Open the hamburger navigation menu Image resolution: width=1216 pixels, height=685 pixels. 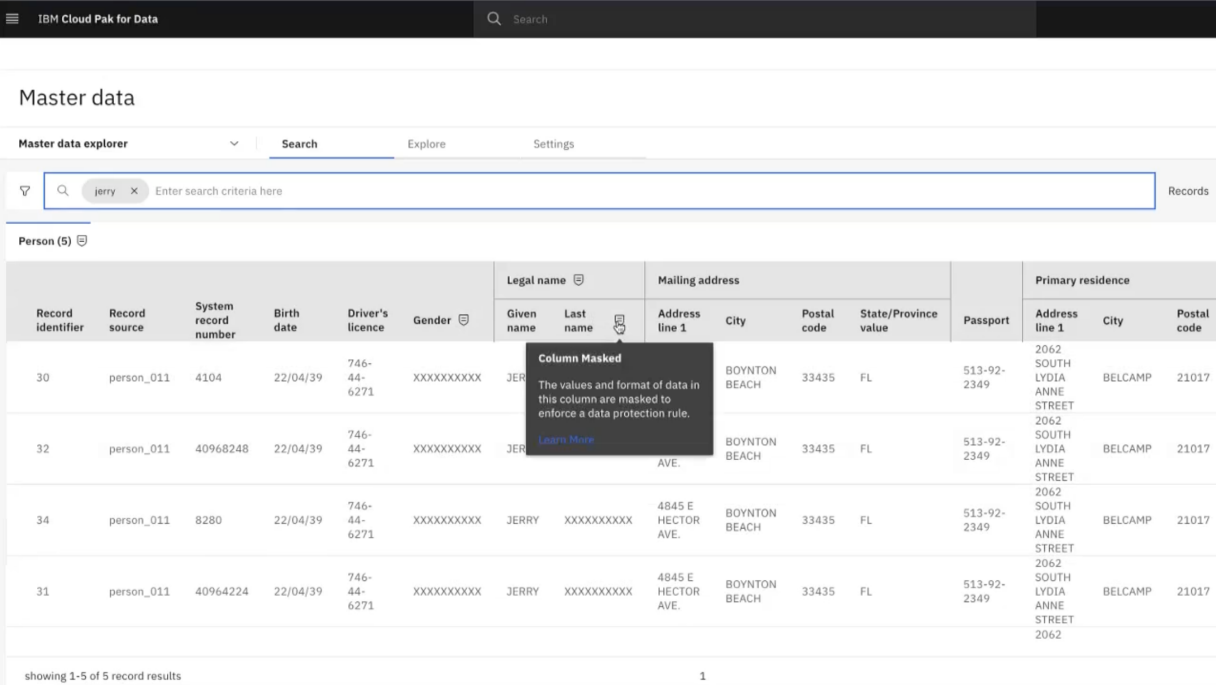[13, 19]
